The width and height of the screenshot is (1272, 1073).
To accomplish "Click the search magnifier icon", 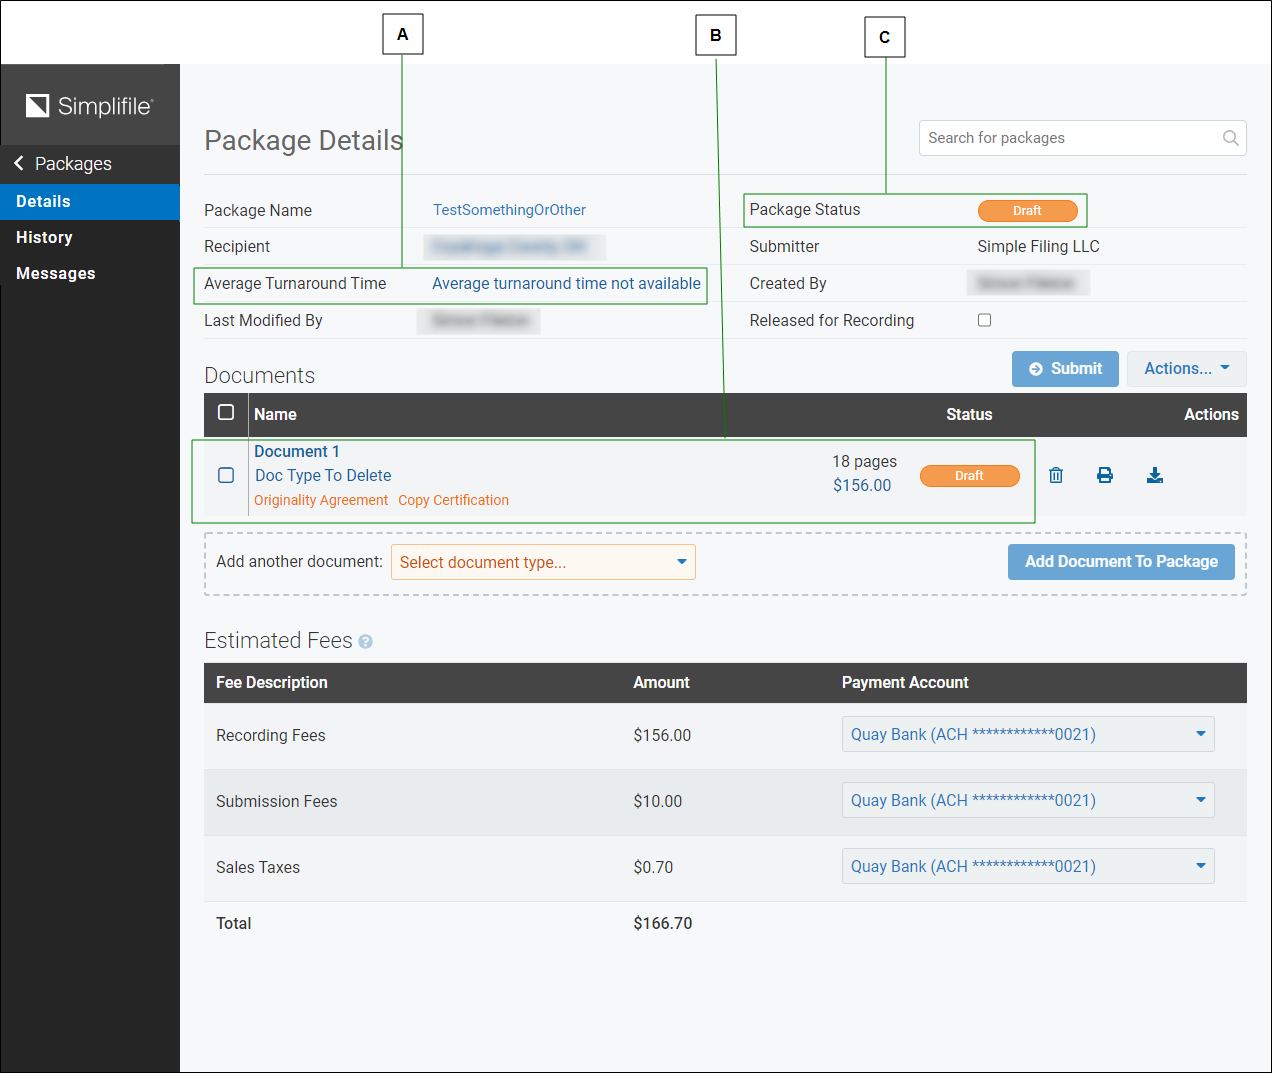I will pyautogui.click(x=1231, y=138).
